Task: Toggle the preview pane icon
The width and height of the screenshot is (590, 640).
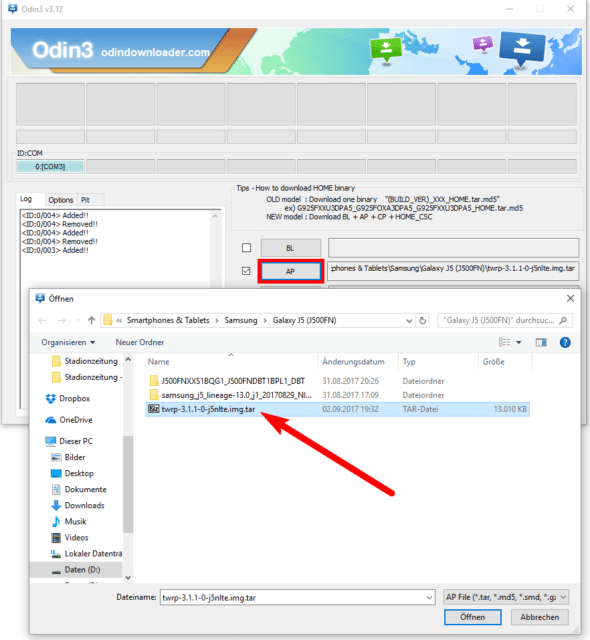Action: click(541, 342)
